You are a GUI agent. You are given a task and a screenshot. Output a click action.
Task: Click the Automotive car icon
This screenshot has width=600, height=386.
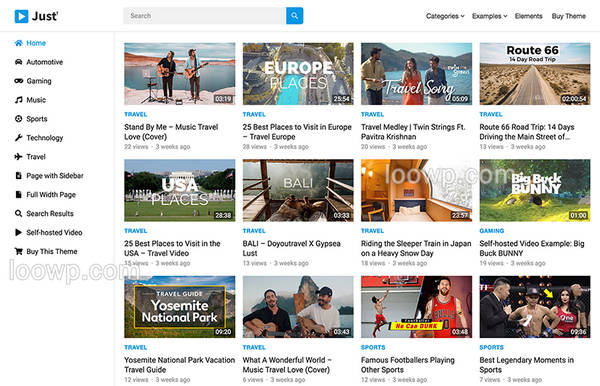click(18, 62)
